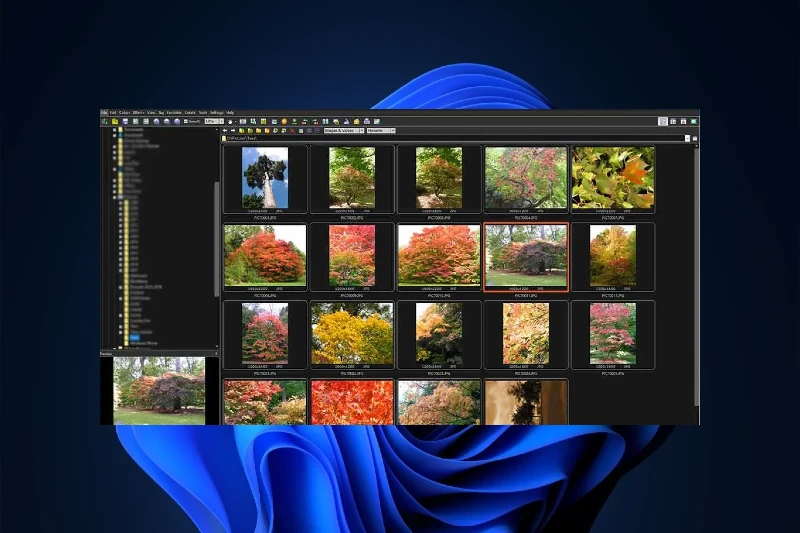The width and height of the screenshot is (800, 533).
Task: Click the folder tree vertical scrollbar
Action: (x=216, y=239)
